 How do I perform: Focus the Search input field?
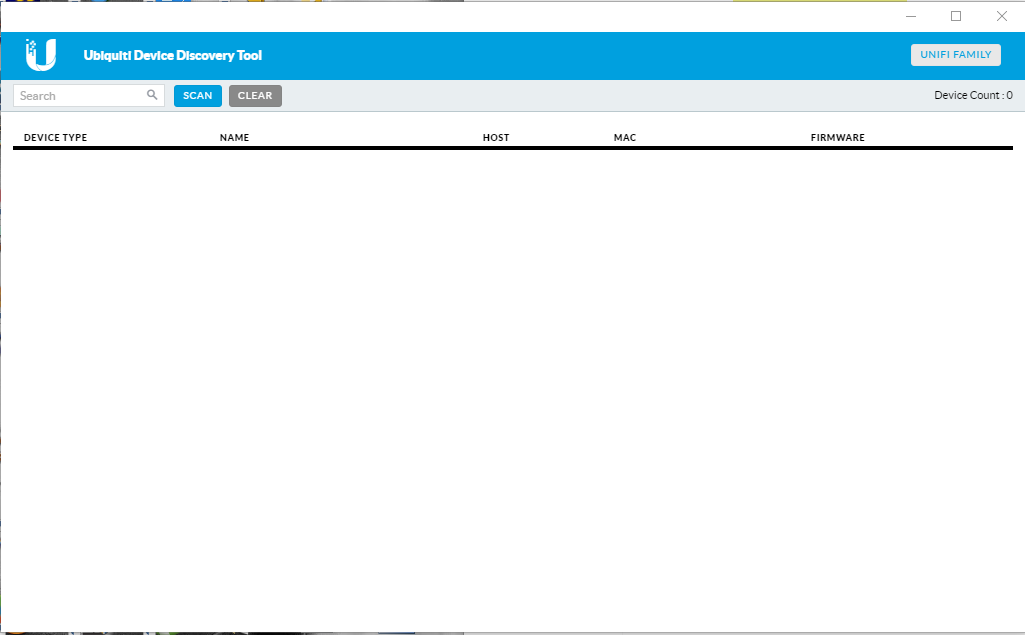89,95
